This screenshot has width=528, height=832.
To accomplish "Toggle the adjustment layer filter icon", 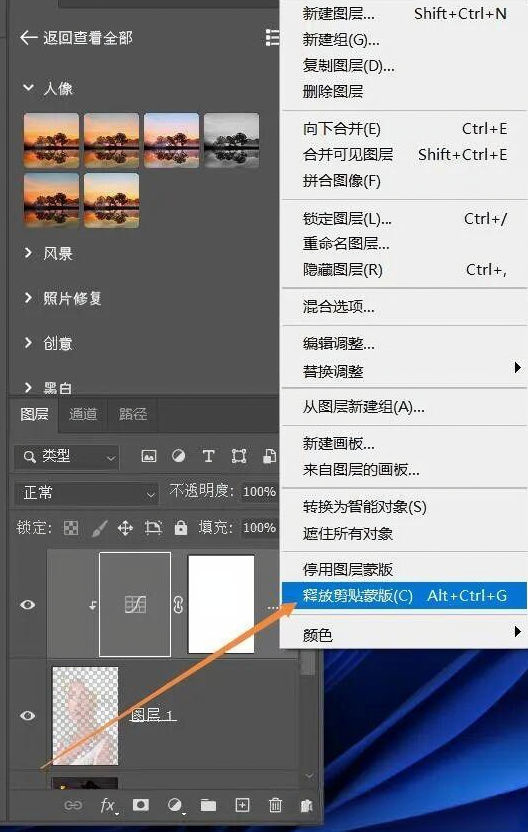I will [x=179, y=456].
